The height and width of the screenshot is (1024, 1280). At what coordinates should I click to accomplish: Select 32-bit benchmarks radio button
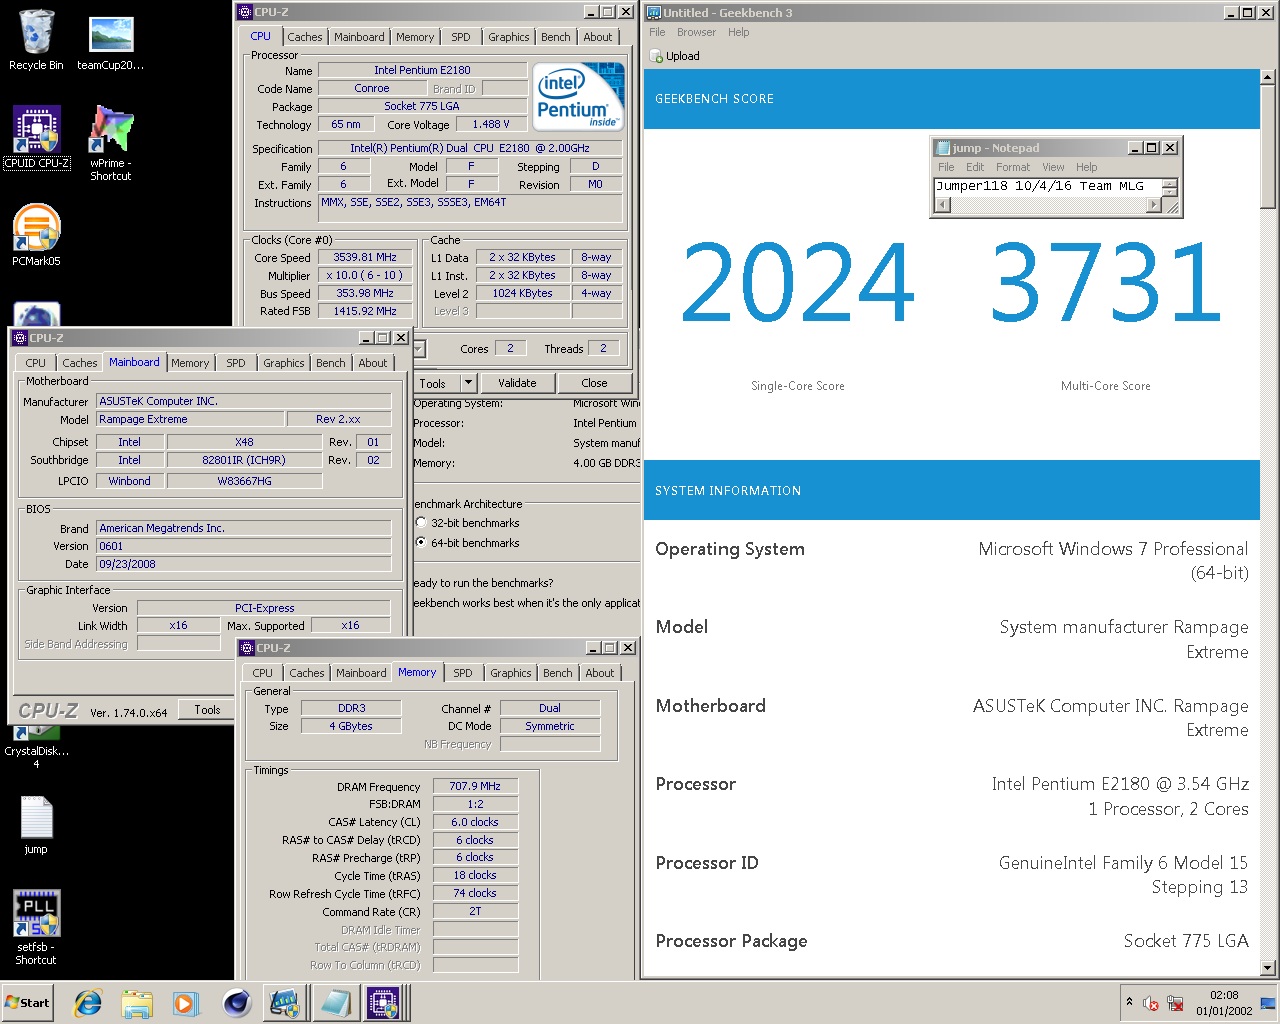click(x=421, y=523)
